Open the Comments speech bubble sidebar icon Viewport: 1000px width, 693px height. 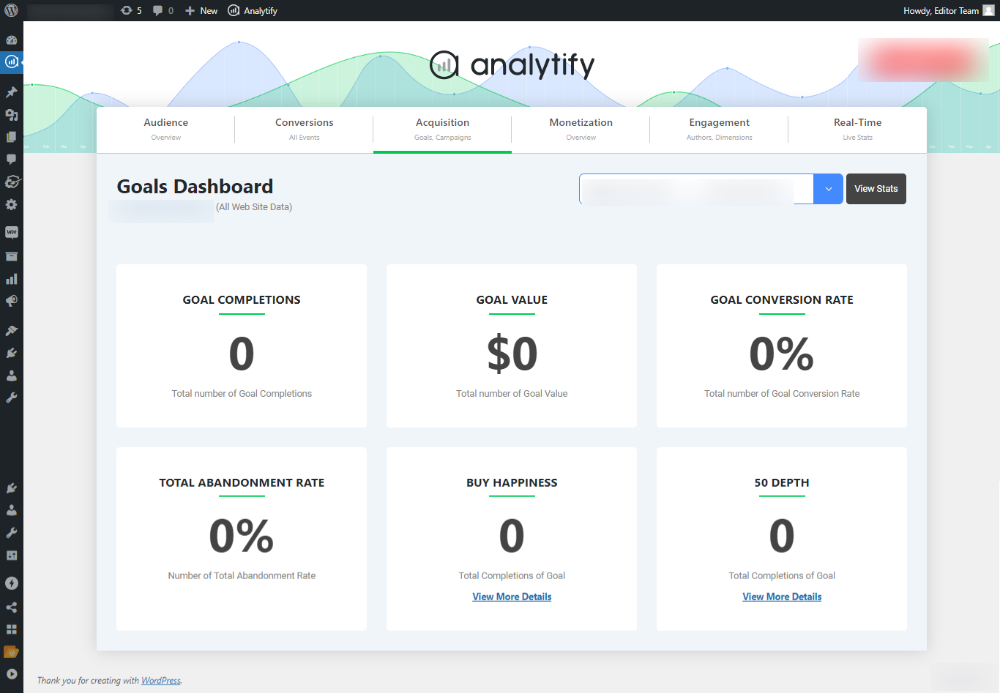(x=11, y=159)
